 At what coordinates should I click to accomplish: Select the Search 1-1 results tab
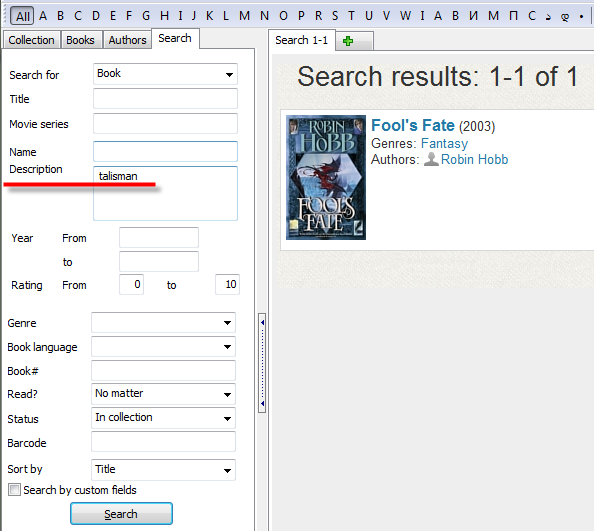(x=302, y=40)
